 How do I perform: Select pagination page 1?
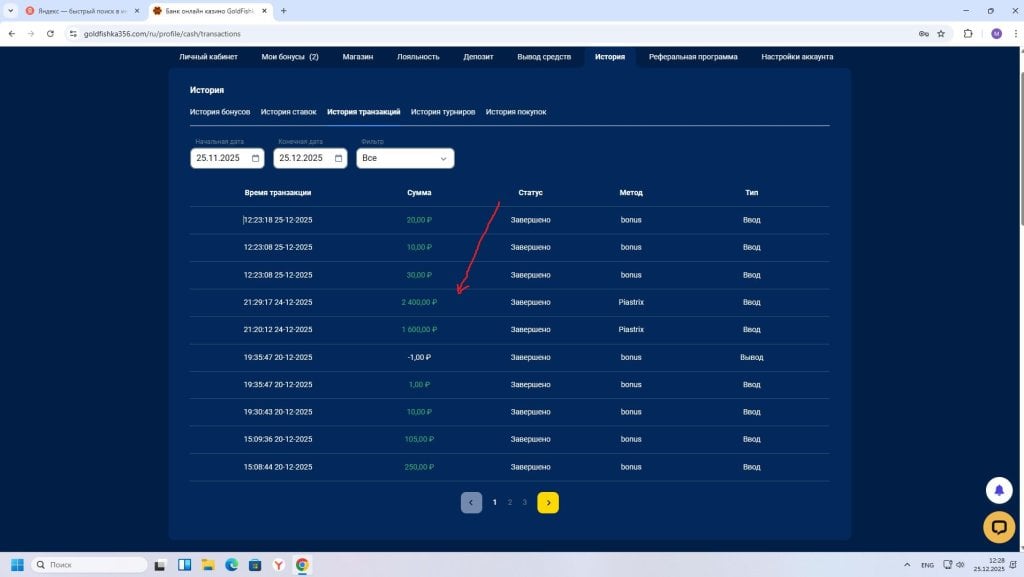(494, 503)
